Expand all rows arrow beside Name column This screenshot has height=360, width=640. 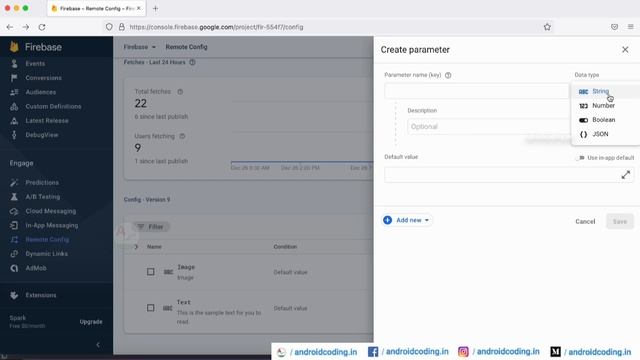[136, 247]
